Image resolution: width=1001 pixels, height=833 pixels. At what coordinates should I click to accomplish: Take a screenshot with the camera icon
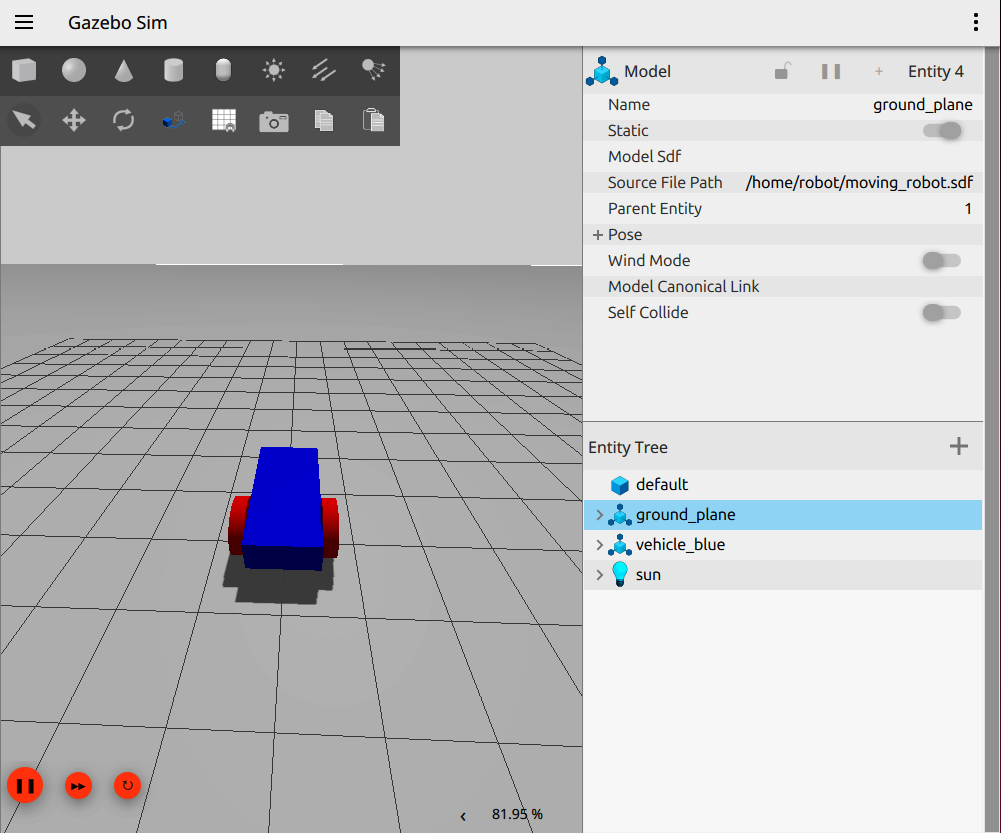(274, 119)
